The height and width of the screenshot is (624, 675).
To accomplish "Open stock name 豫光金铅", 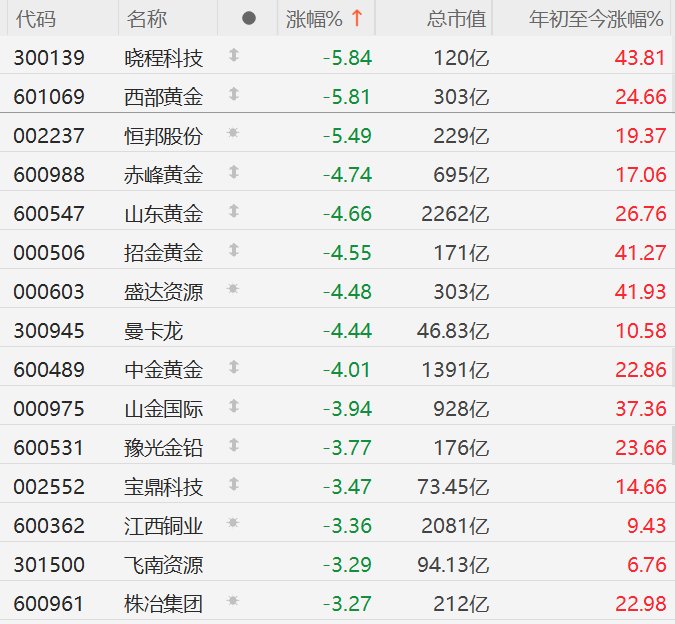I will pyautogui.click(x=164, y=448).
